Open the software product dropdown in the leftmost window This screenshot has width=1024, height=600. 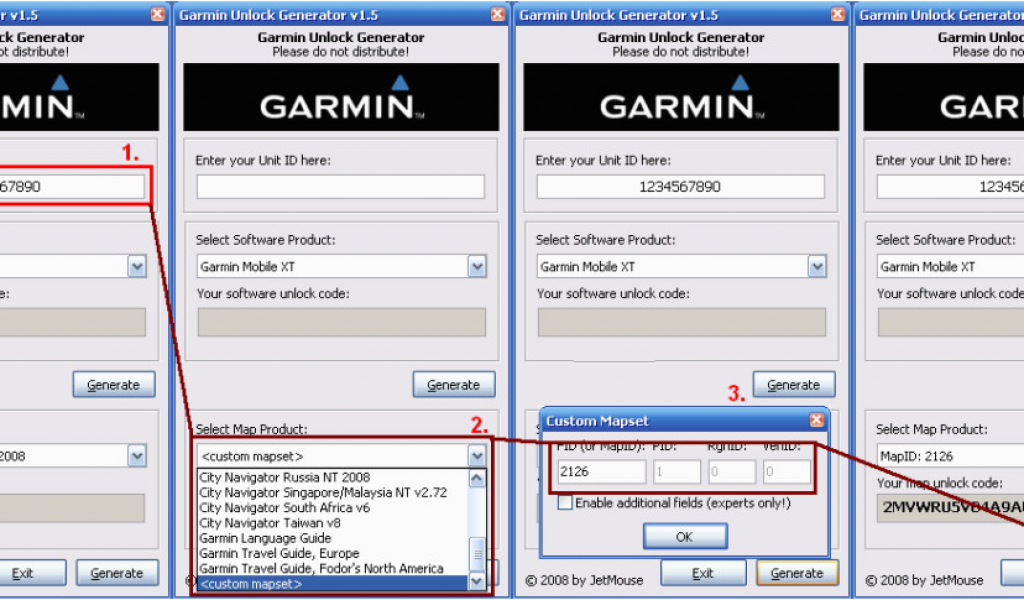(x=136, y=266)
